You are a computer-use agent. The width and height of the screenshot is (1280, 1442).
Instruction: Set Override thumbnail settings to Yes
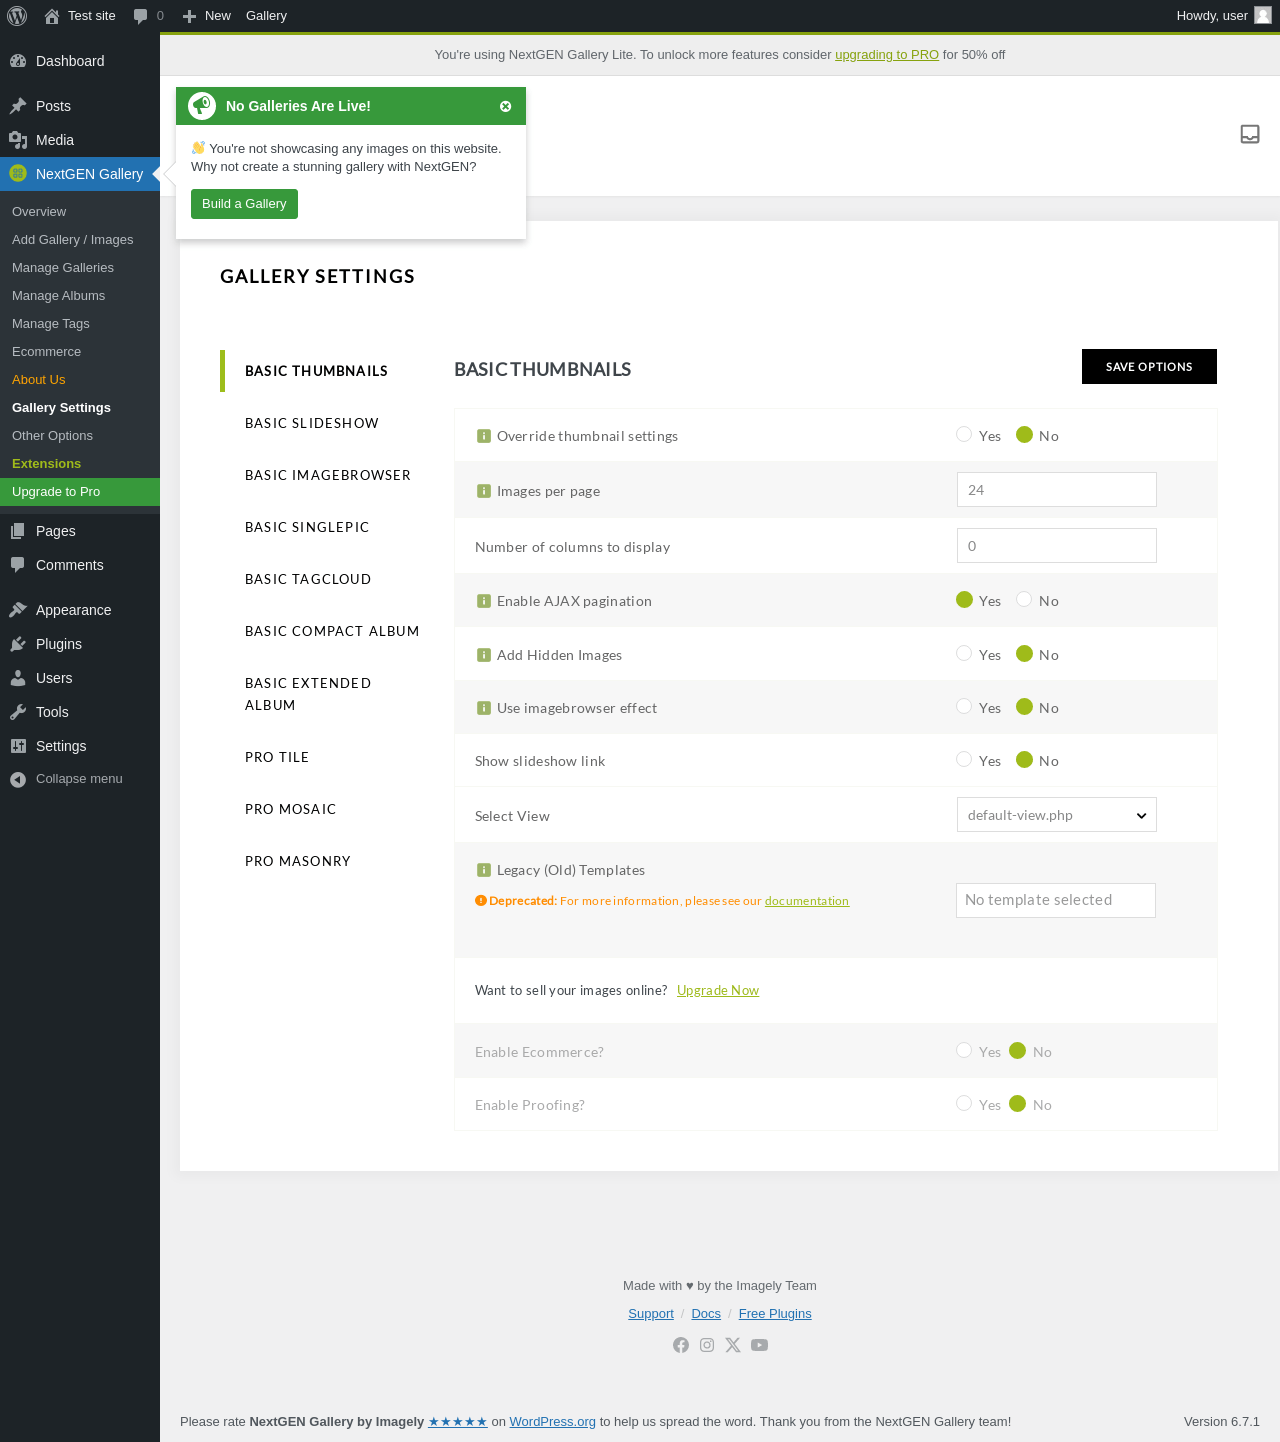tap(964, 434)
